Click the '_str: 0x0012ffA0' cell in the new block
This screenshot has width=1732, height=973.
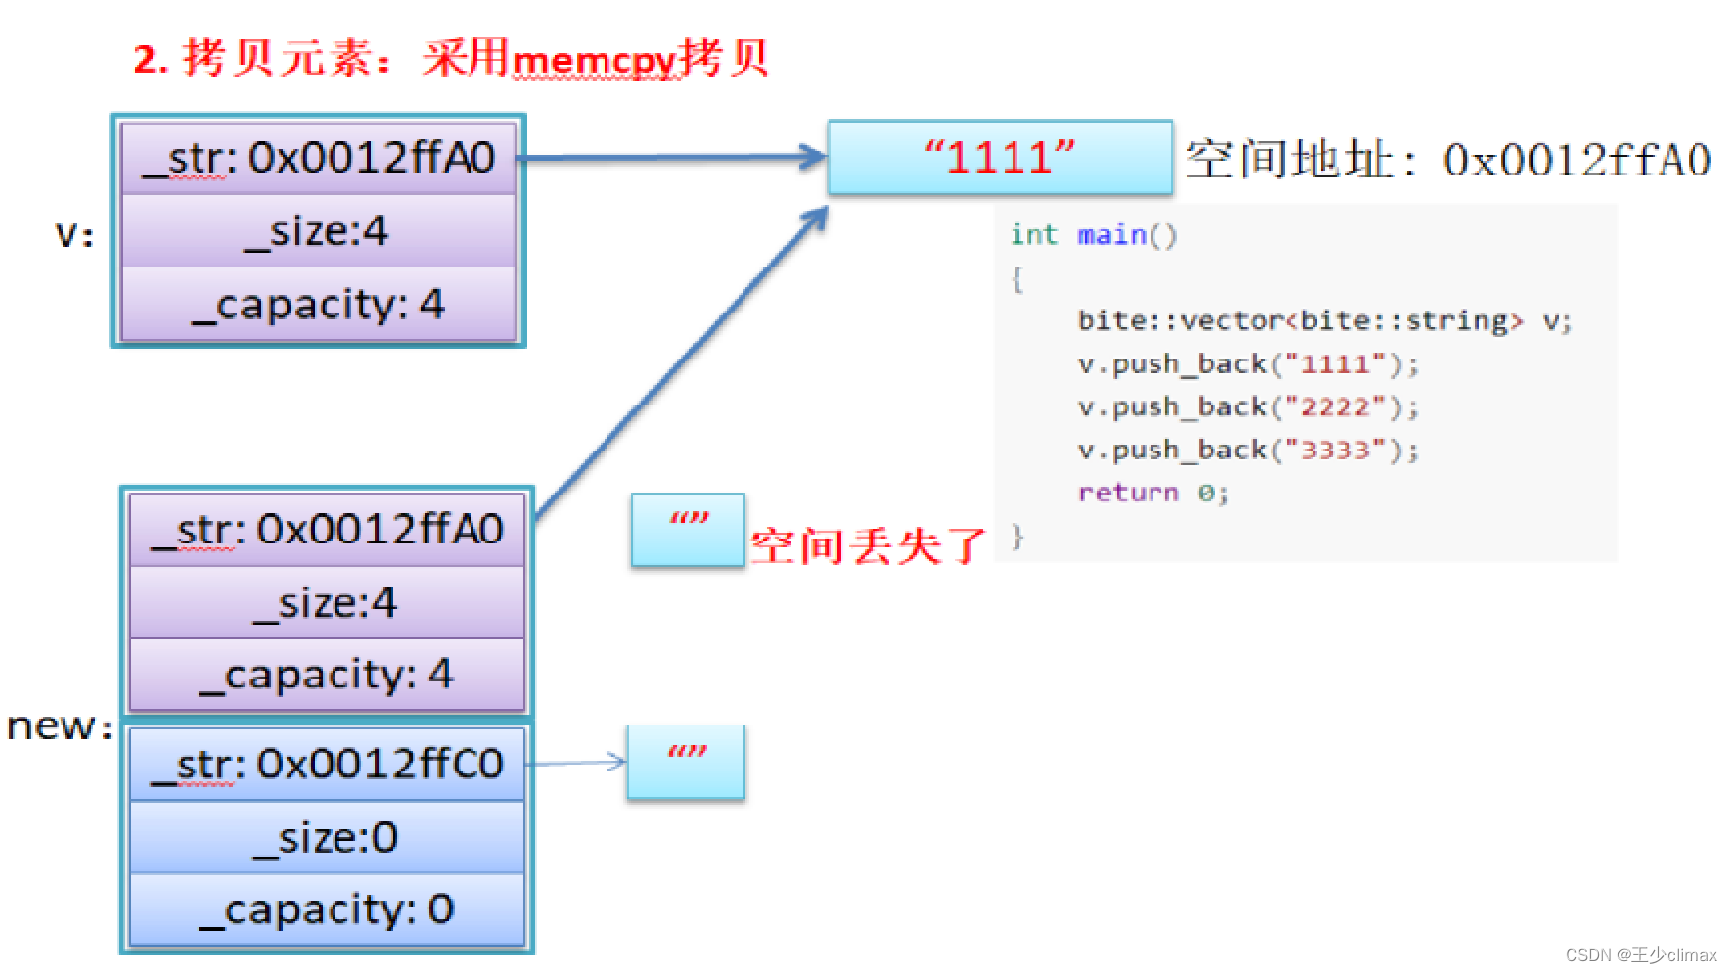point(327,530)
